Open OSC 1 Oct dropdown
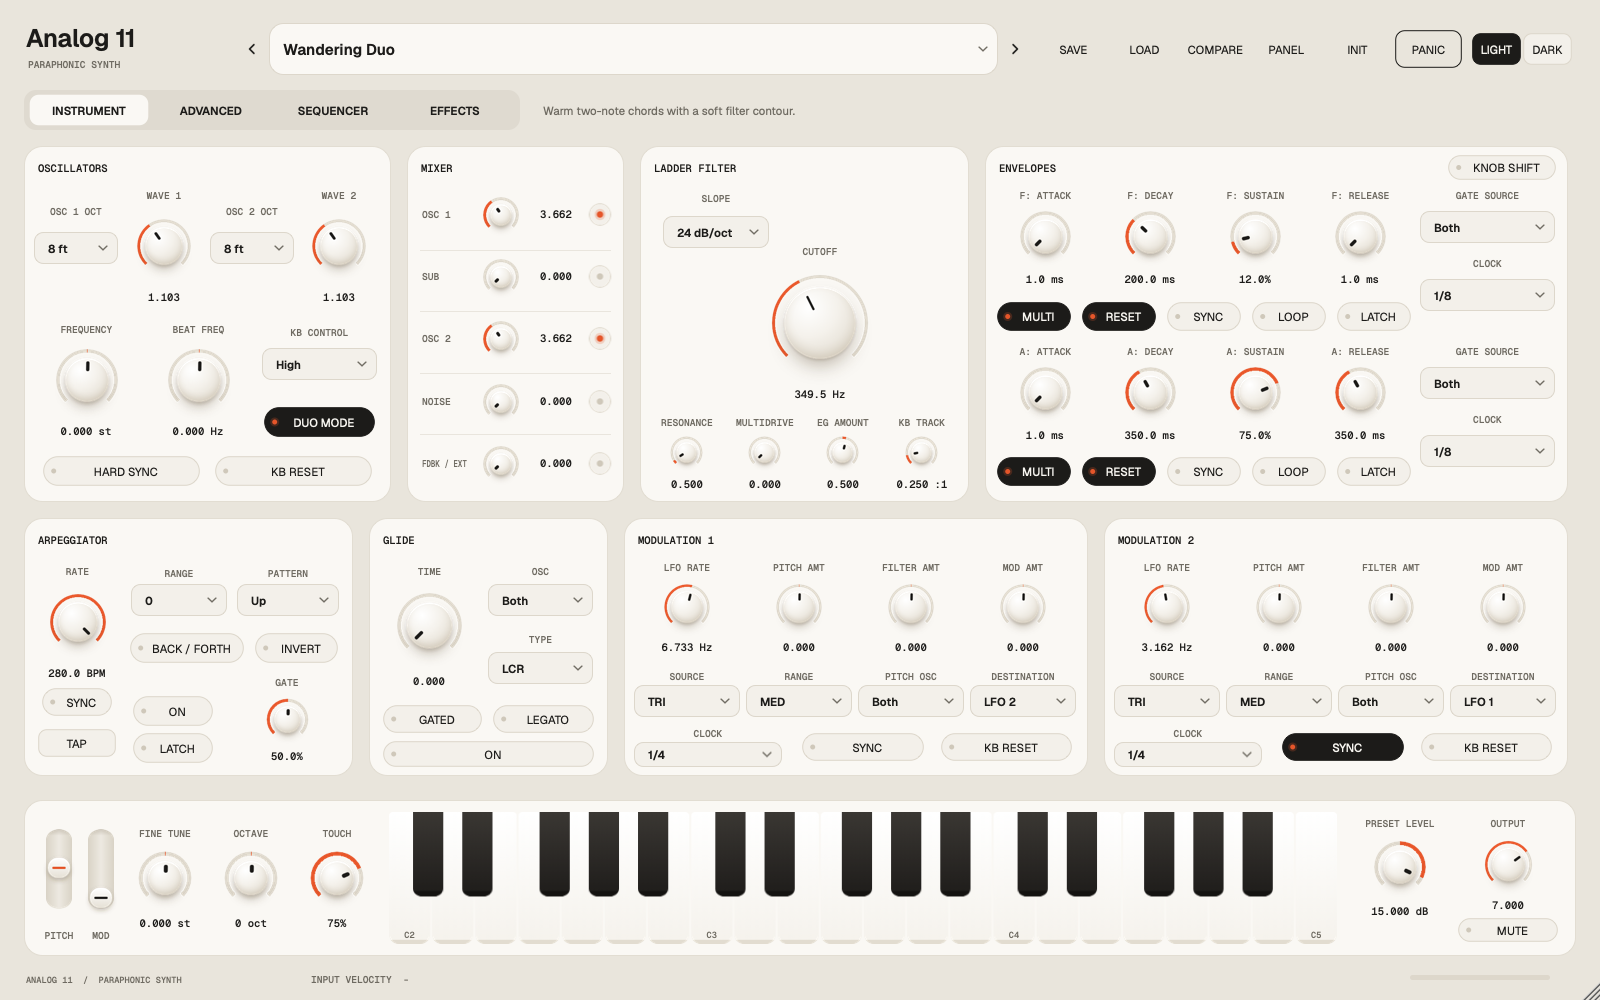 [76, 248]
